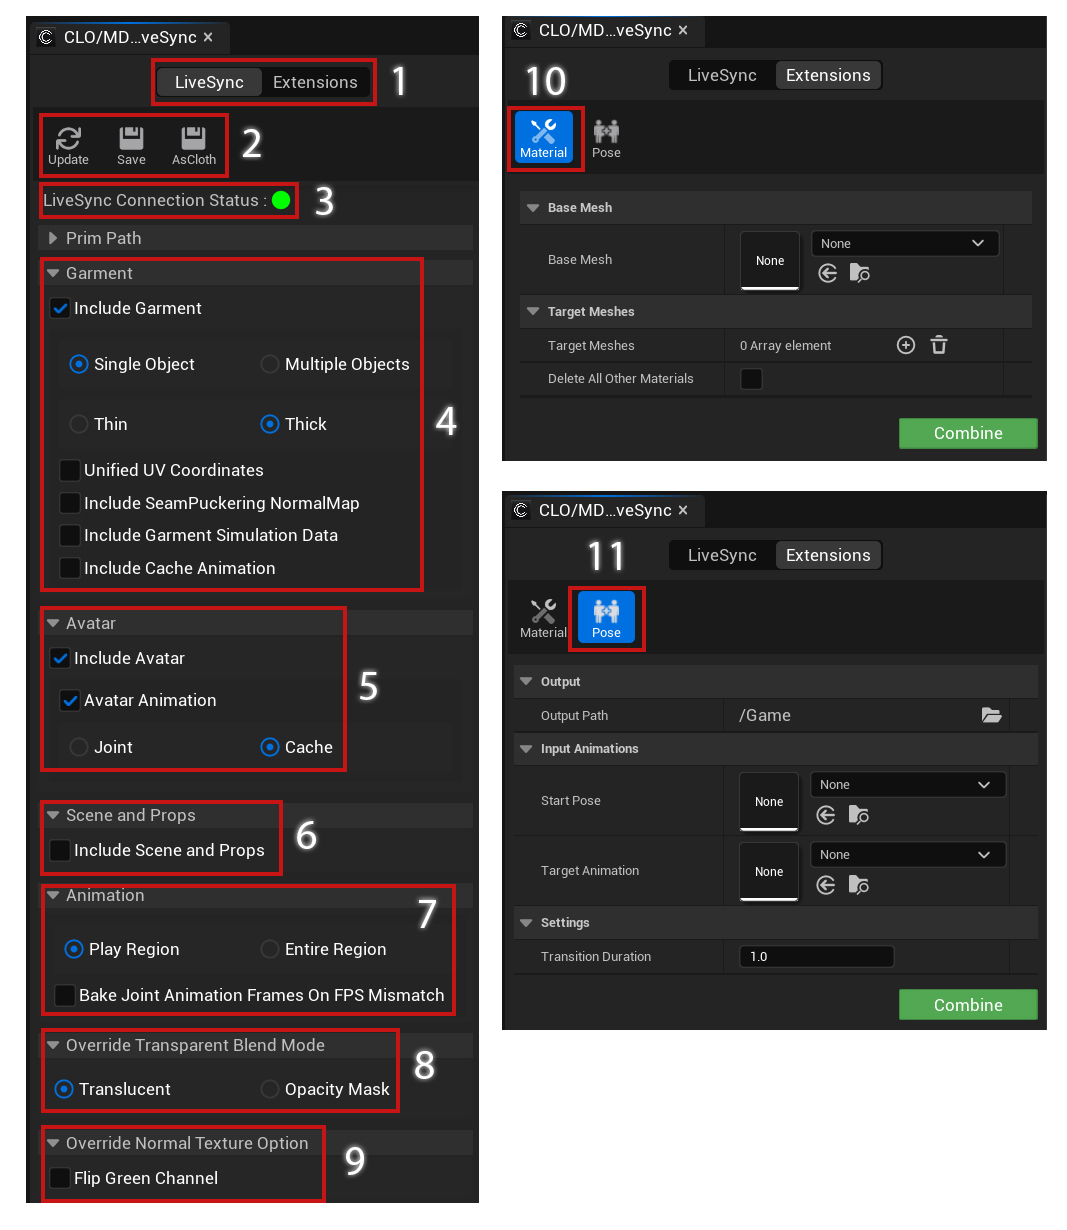Switch to LiveSync tab in Pose panel
Screen dimensions: 1067x1230
pyautogui.click(x=722, y=555)
